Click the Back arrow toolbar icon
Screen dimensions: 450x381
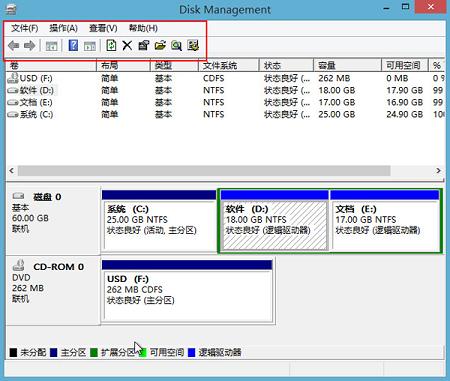(x=14, y=45)
